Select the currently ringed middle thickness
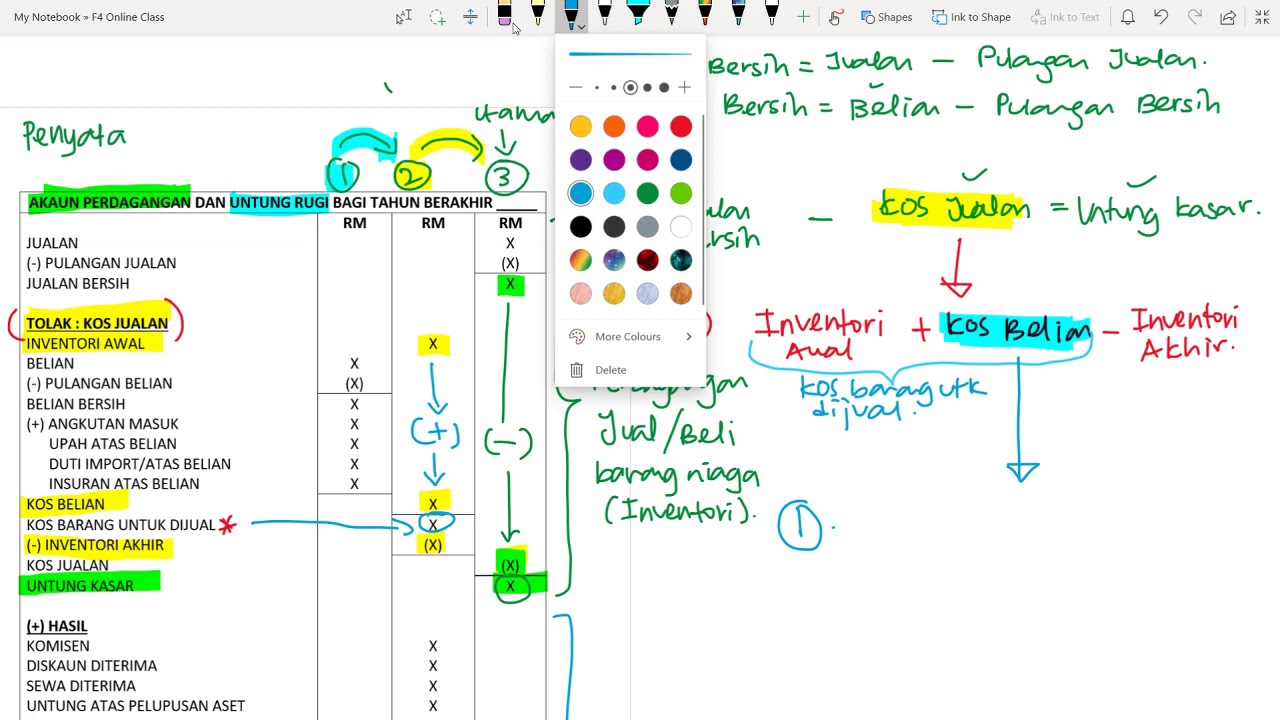This screenshot has height=720, width=1280. tap(630, 88)
